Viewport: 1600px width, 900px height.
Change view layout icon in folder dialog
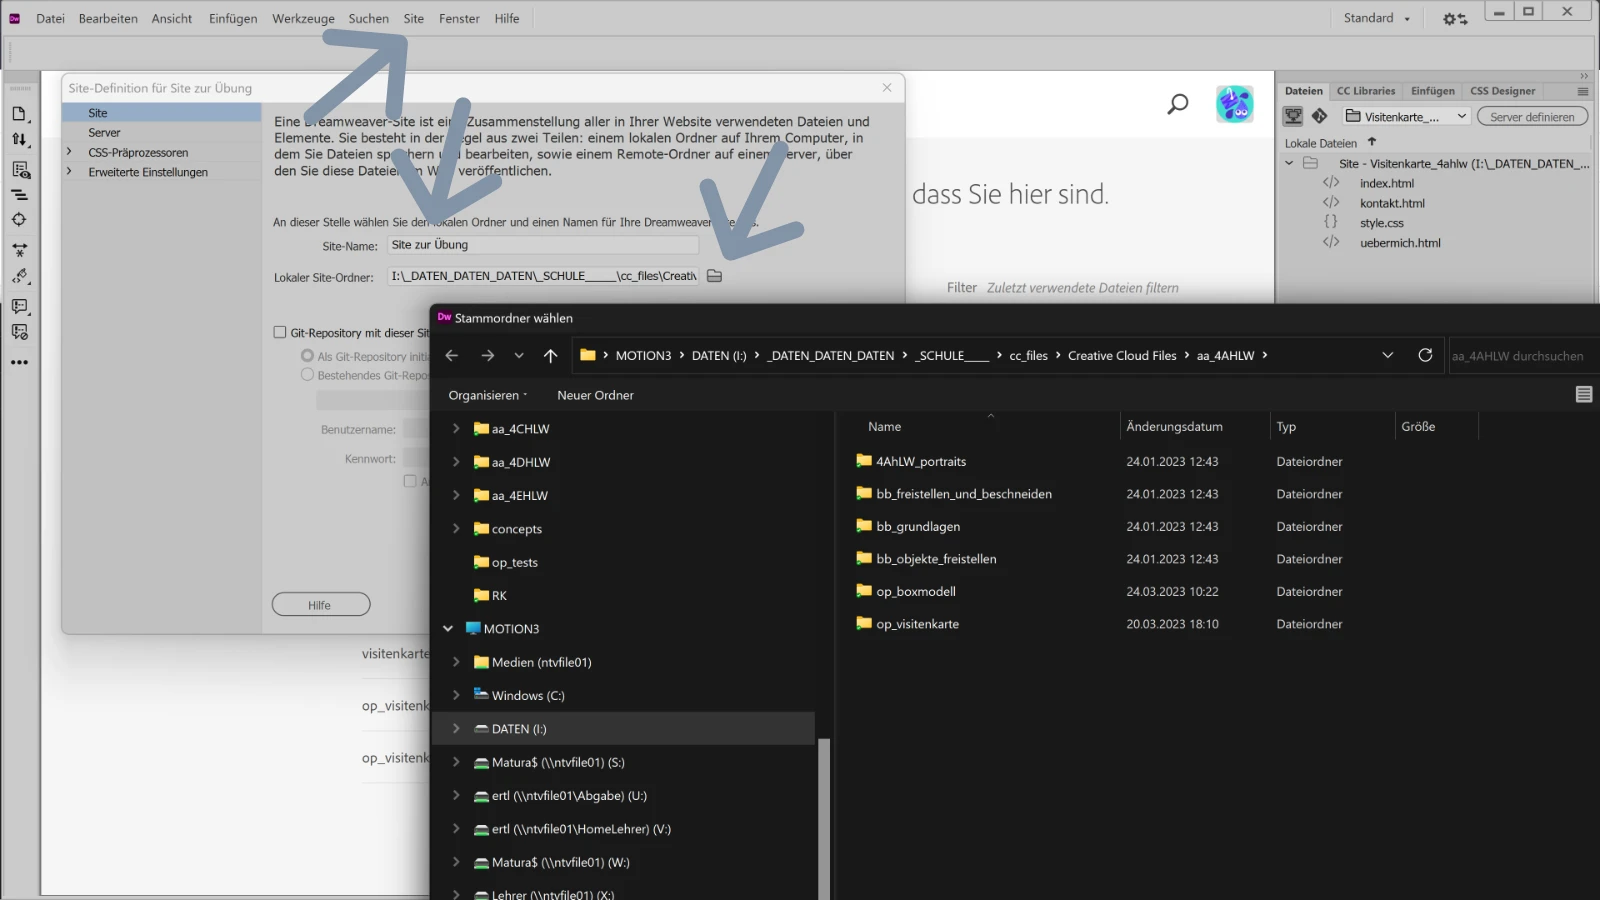(x=1584, y=395)
